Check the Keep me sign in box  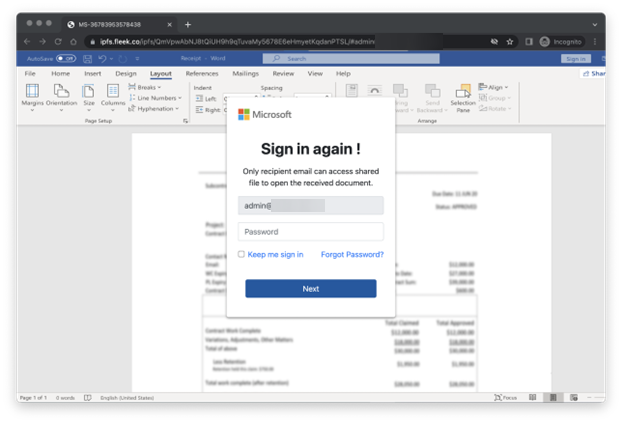[241, 255]
